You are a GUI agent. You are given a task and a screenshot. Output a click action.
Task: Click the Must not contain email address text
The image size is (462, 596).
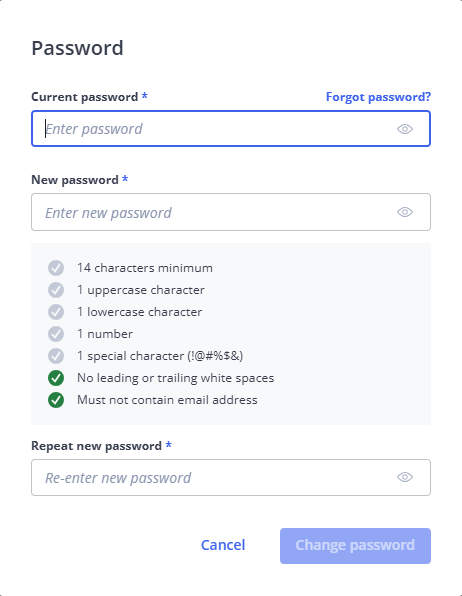pos(167,400)
